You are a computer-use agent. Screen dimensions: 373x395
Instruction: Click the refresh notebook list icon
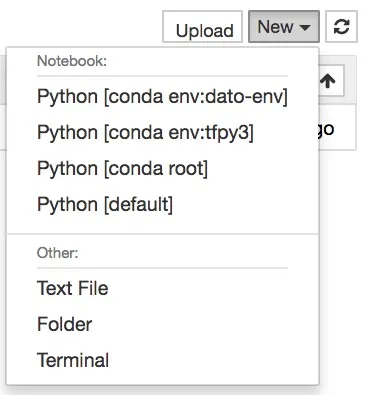click(x=341, y=27)
